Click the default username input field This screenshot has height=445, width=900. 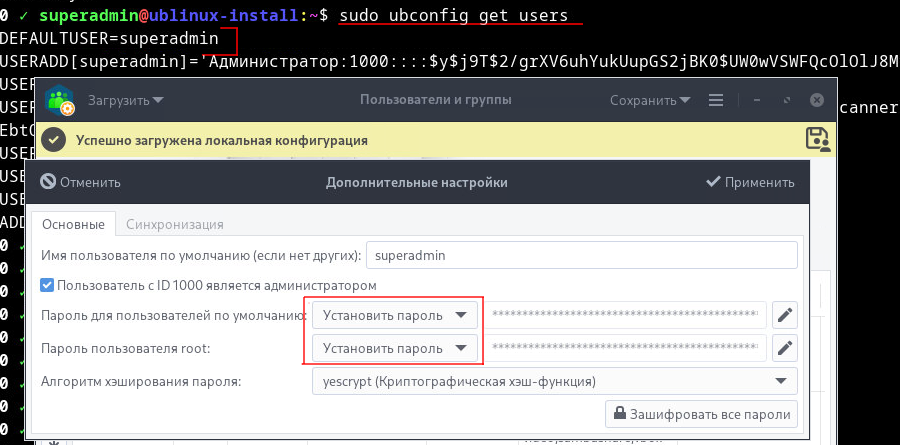click(x=581, y=255)
